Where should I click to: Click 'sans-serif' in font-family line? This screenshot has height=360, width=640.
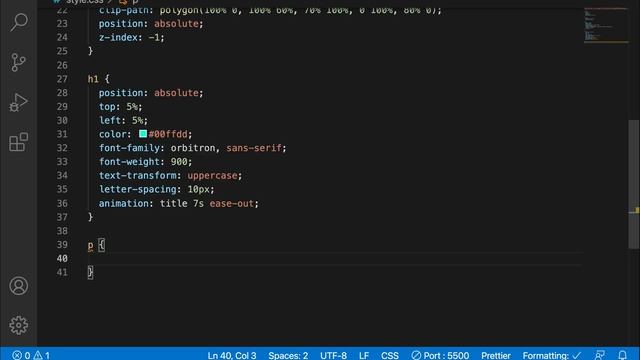[254, 148]
